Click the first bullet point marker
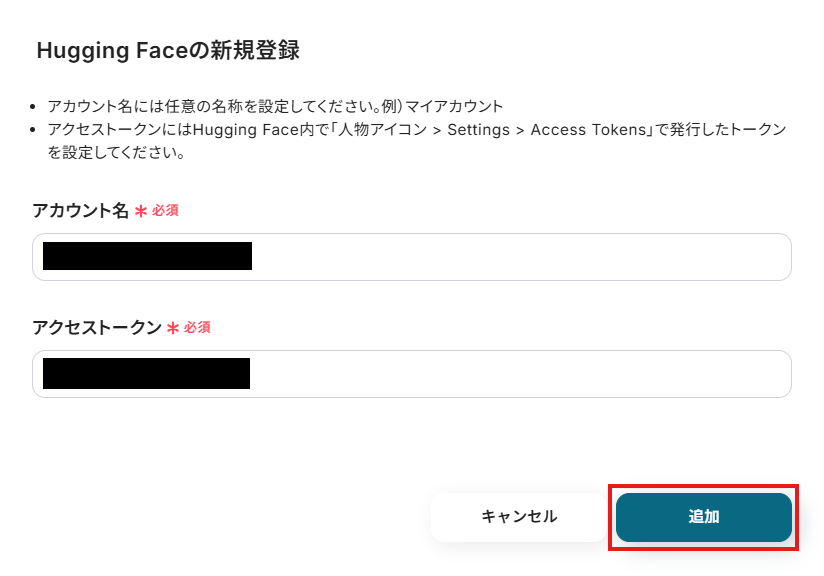824x576 pixels. point(34,106)
